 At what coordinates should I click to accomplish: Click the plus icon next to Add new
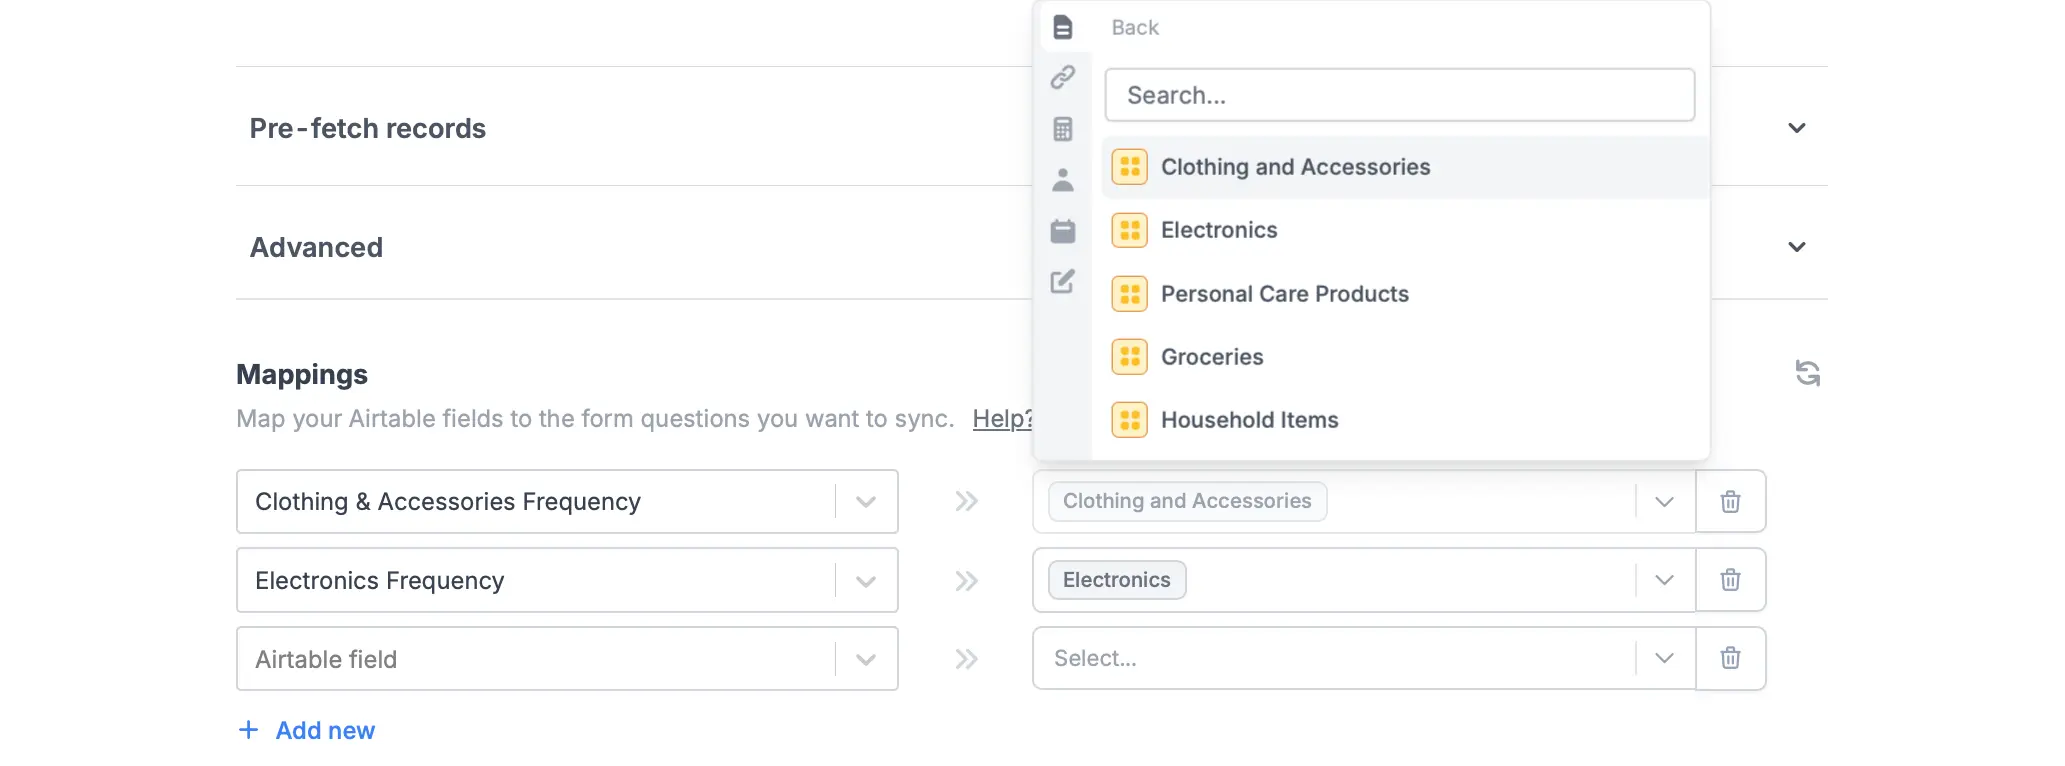248,730
